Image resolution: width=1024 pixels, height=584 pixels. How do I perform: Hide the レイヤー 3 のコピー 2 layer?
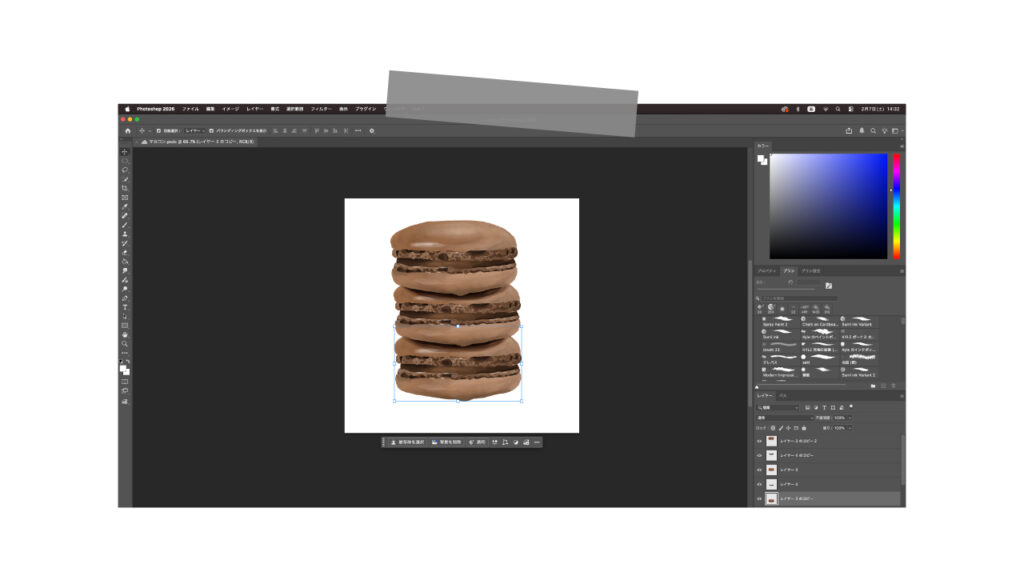point(760,442)
